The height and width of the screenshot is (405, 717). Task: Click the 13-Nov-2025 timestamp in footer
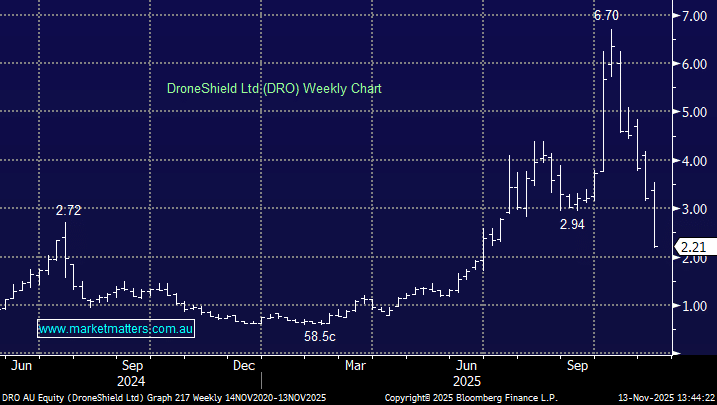click(x=663, y=397)
